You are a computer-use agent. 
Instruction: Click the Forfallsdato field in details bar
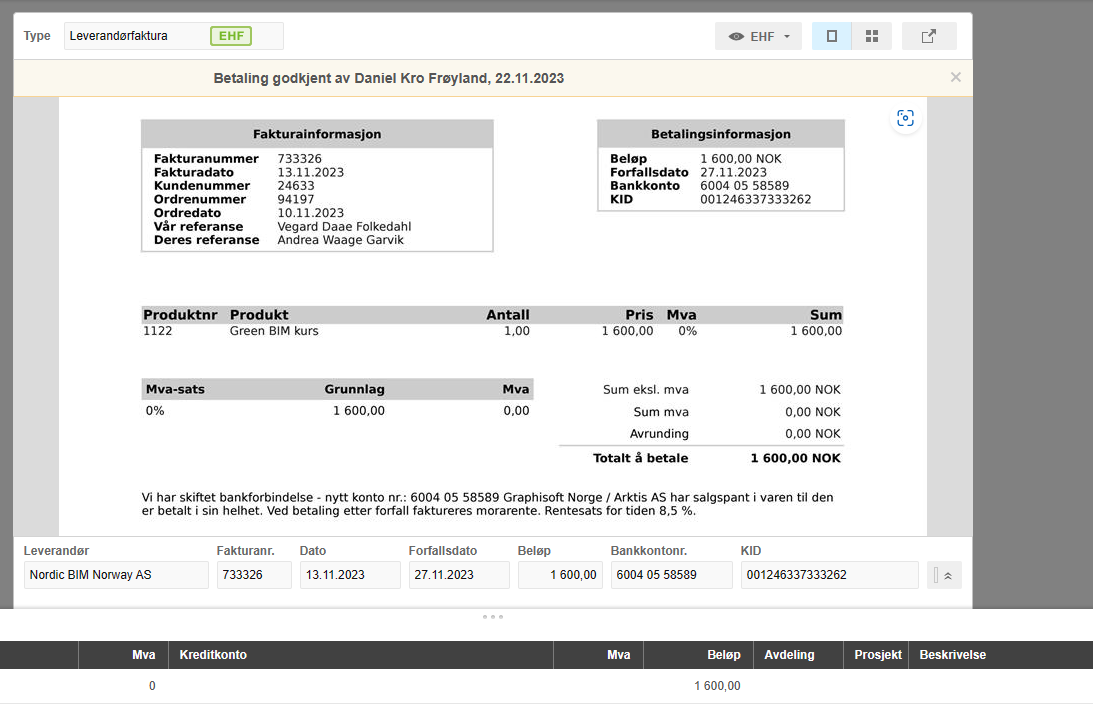[458, 575]
